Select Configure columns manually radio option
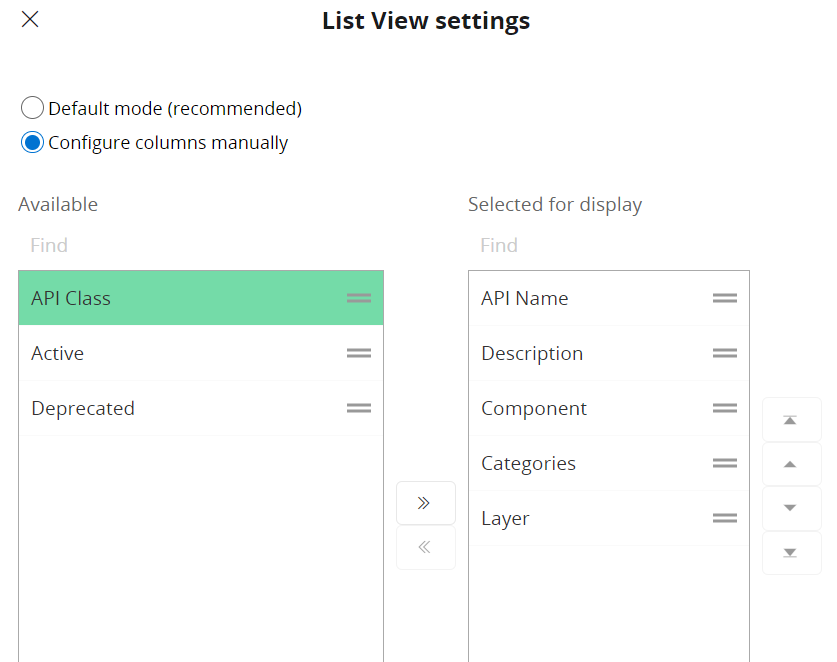The image size is (837, 662). coord(33,142)
